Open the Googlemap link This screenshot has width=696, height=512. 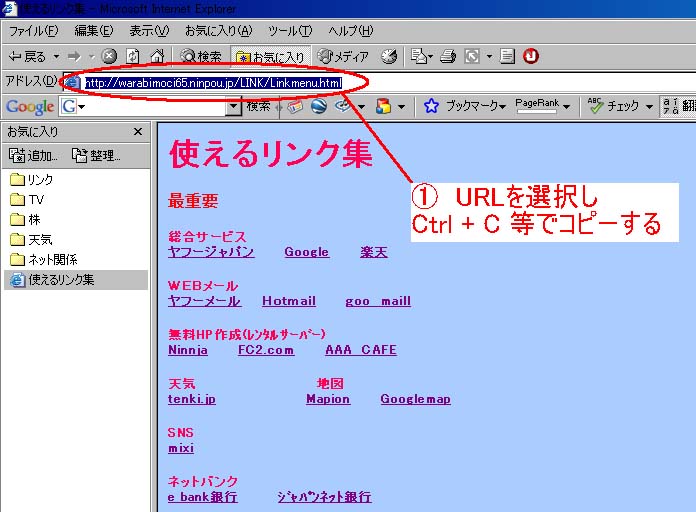click(x=415, y=399)
